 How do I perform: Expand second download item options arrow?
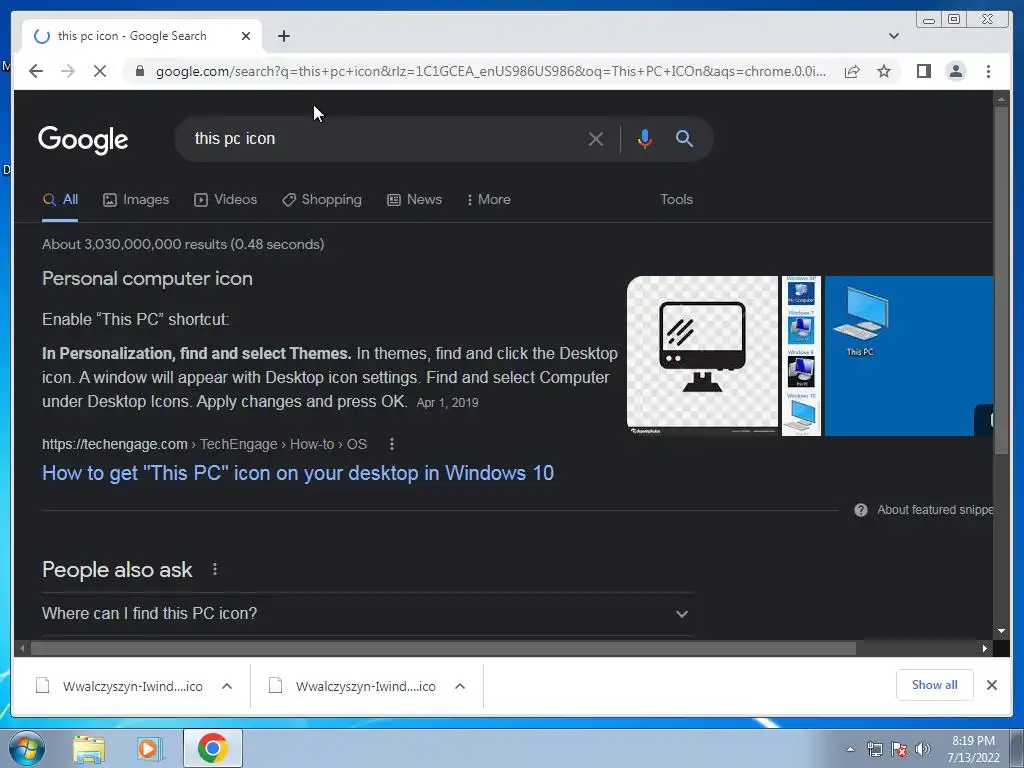(x=460, y=686)
